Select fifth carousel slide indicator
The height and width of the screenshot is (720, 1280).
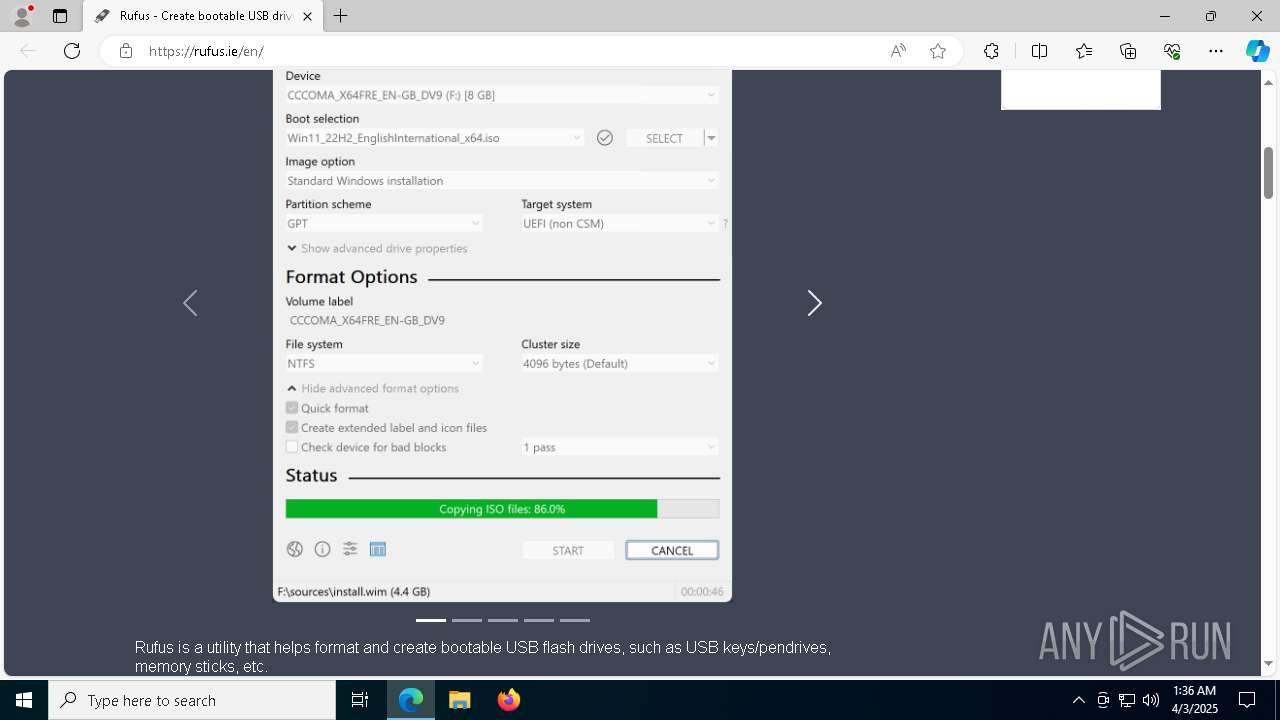coord(575,620)
